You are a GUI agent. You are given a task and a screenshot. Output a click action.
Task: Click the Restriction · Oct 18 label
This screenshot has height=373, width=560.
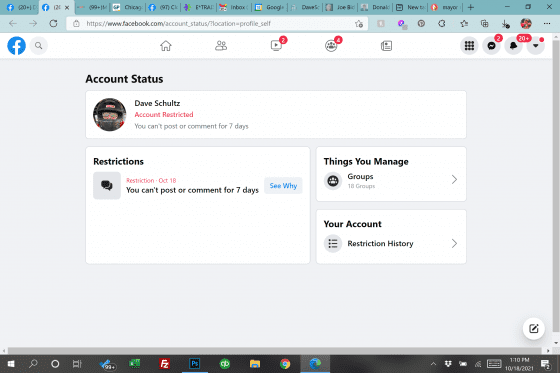tap(151, 180)
